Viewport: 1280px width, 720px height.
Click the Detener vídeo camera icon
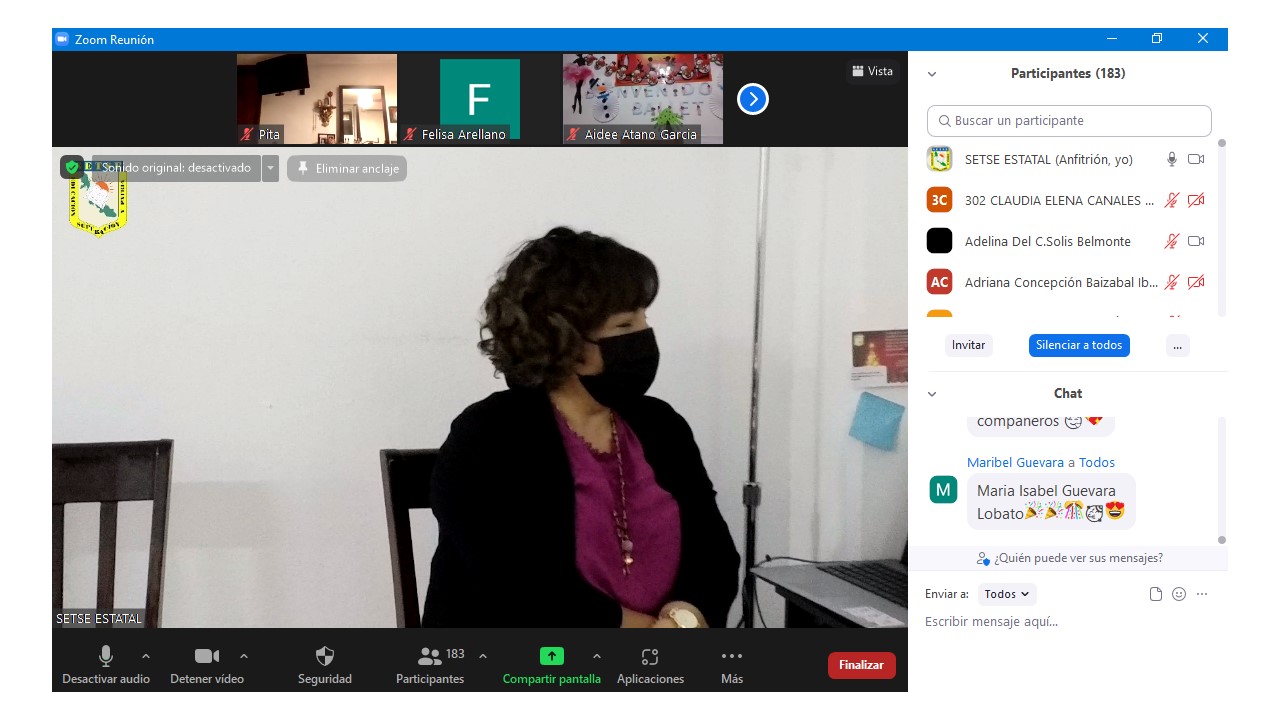coord(207,656)
